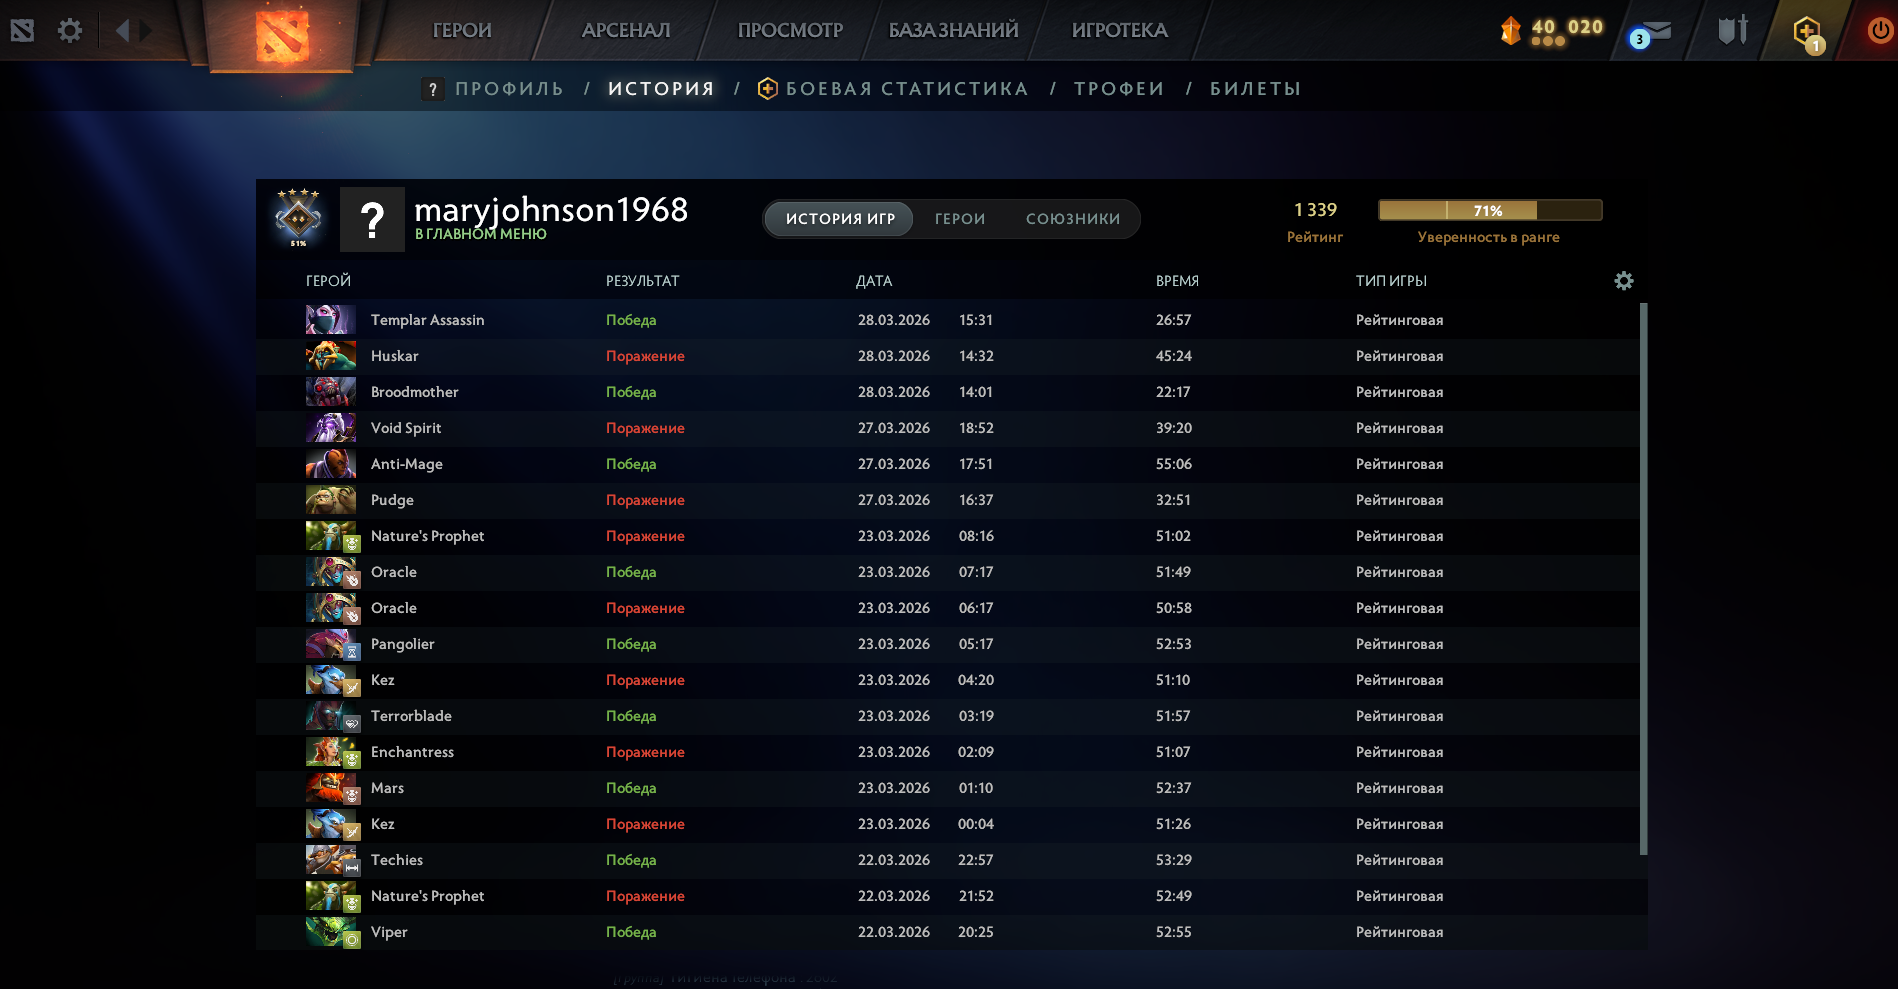Click the Dota Plus hexagon icon
The height and width of the screenshot is (989, 1898).
pyautogui.click(x=1807, y=32)
